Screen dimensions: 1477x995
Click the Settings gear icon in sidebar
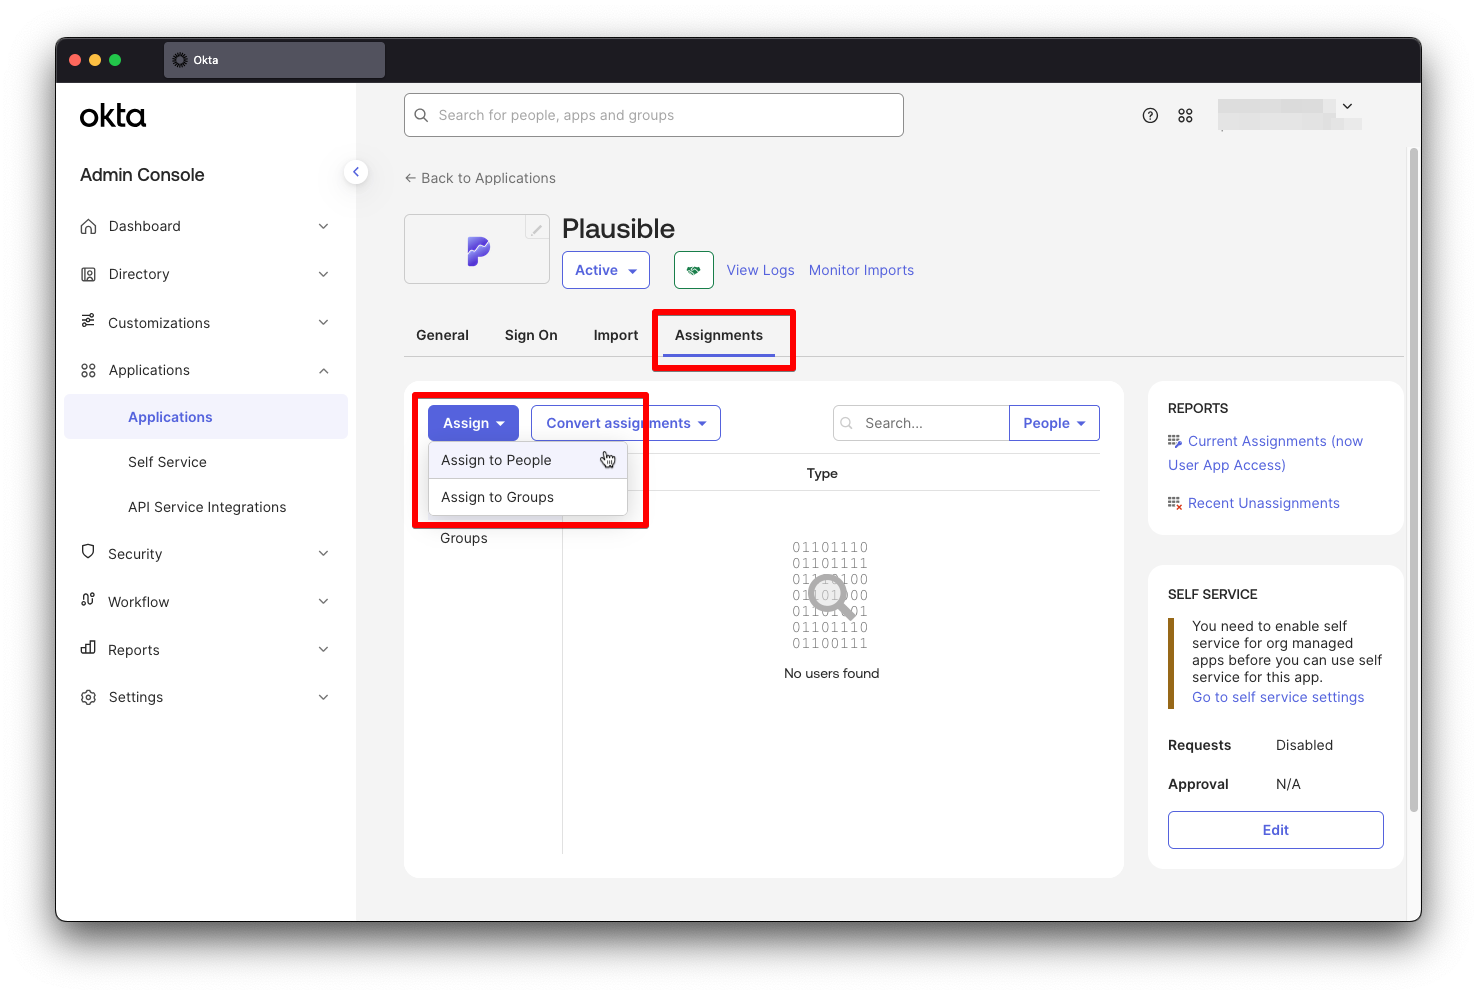[88, 697]
